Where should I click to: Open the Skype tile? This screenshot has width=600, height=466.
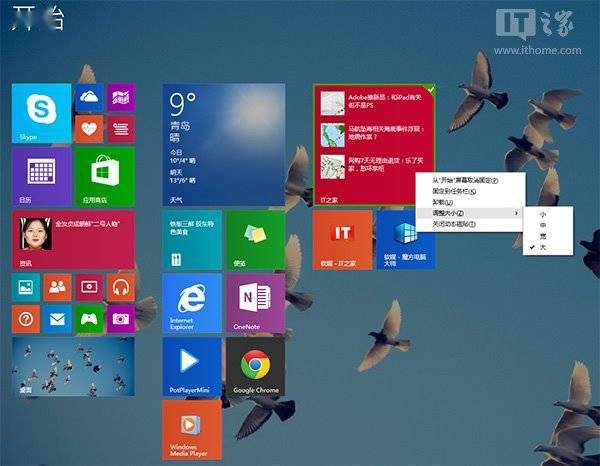pyautogui.click(x=41, y=113)
